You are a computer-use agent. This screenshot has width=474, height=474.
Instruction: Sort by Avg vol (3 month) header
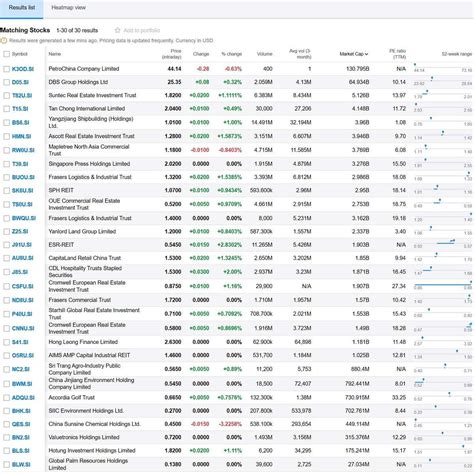pos(300,54)
